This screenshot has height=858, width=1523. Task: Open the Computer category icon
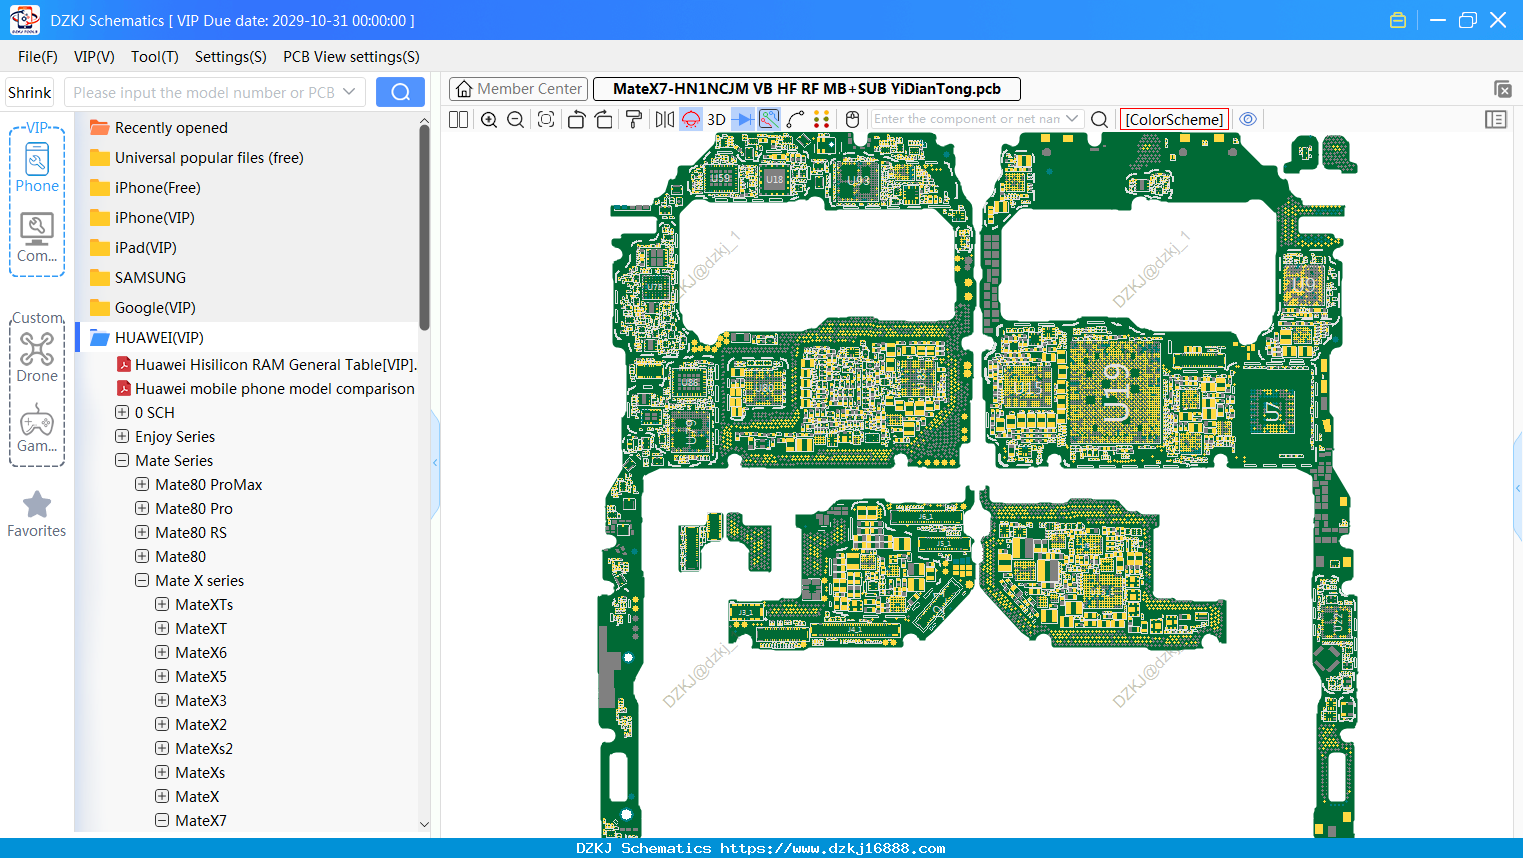(x=37, y=238)
